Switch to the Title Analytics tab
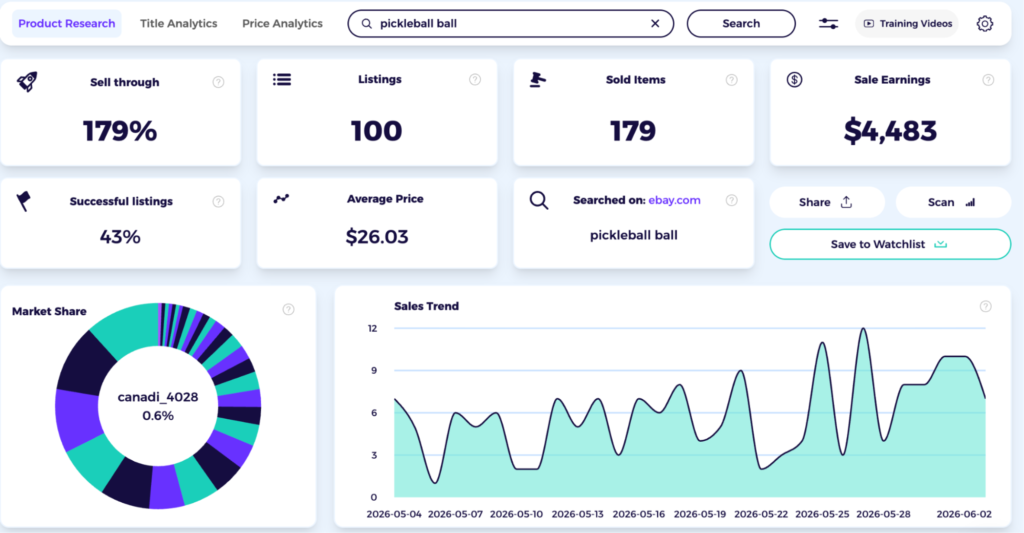 (x=178, y=24)
